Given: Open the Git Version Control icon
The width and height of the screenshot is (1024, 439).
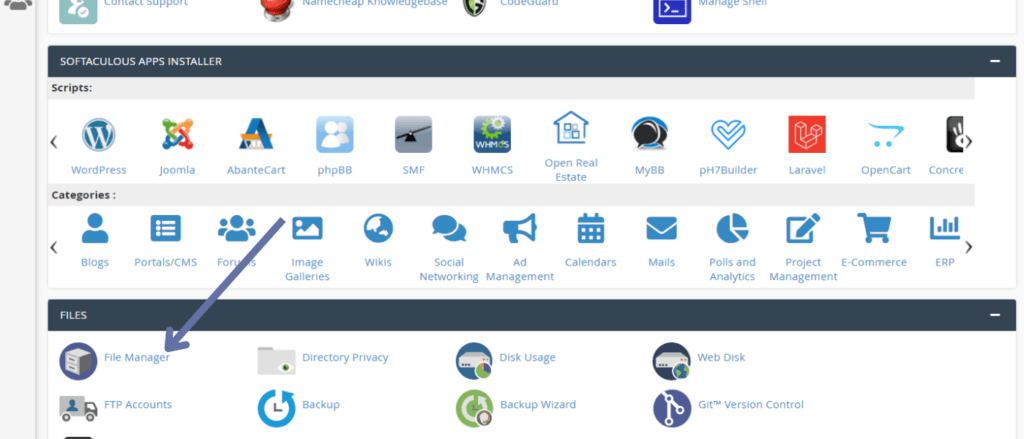Looking at the screenshot, I should coord(672,408).
